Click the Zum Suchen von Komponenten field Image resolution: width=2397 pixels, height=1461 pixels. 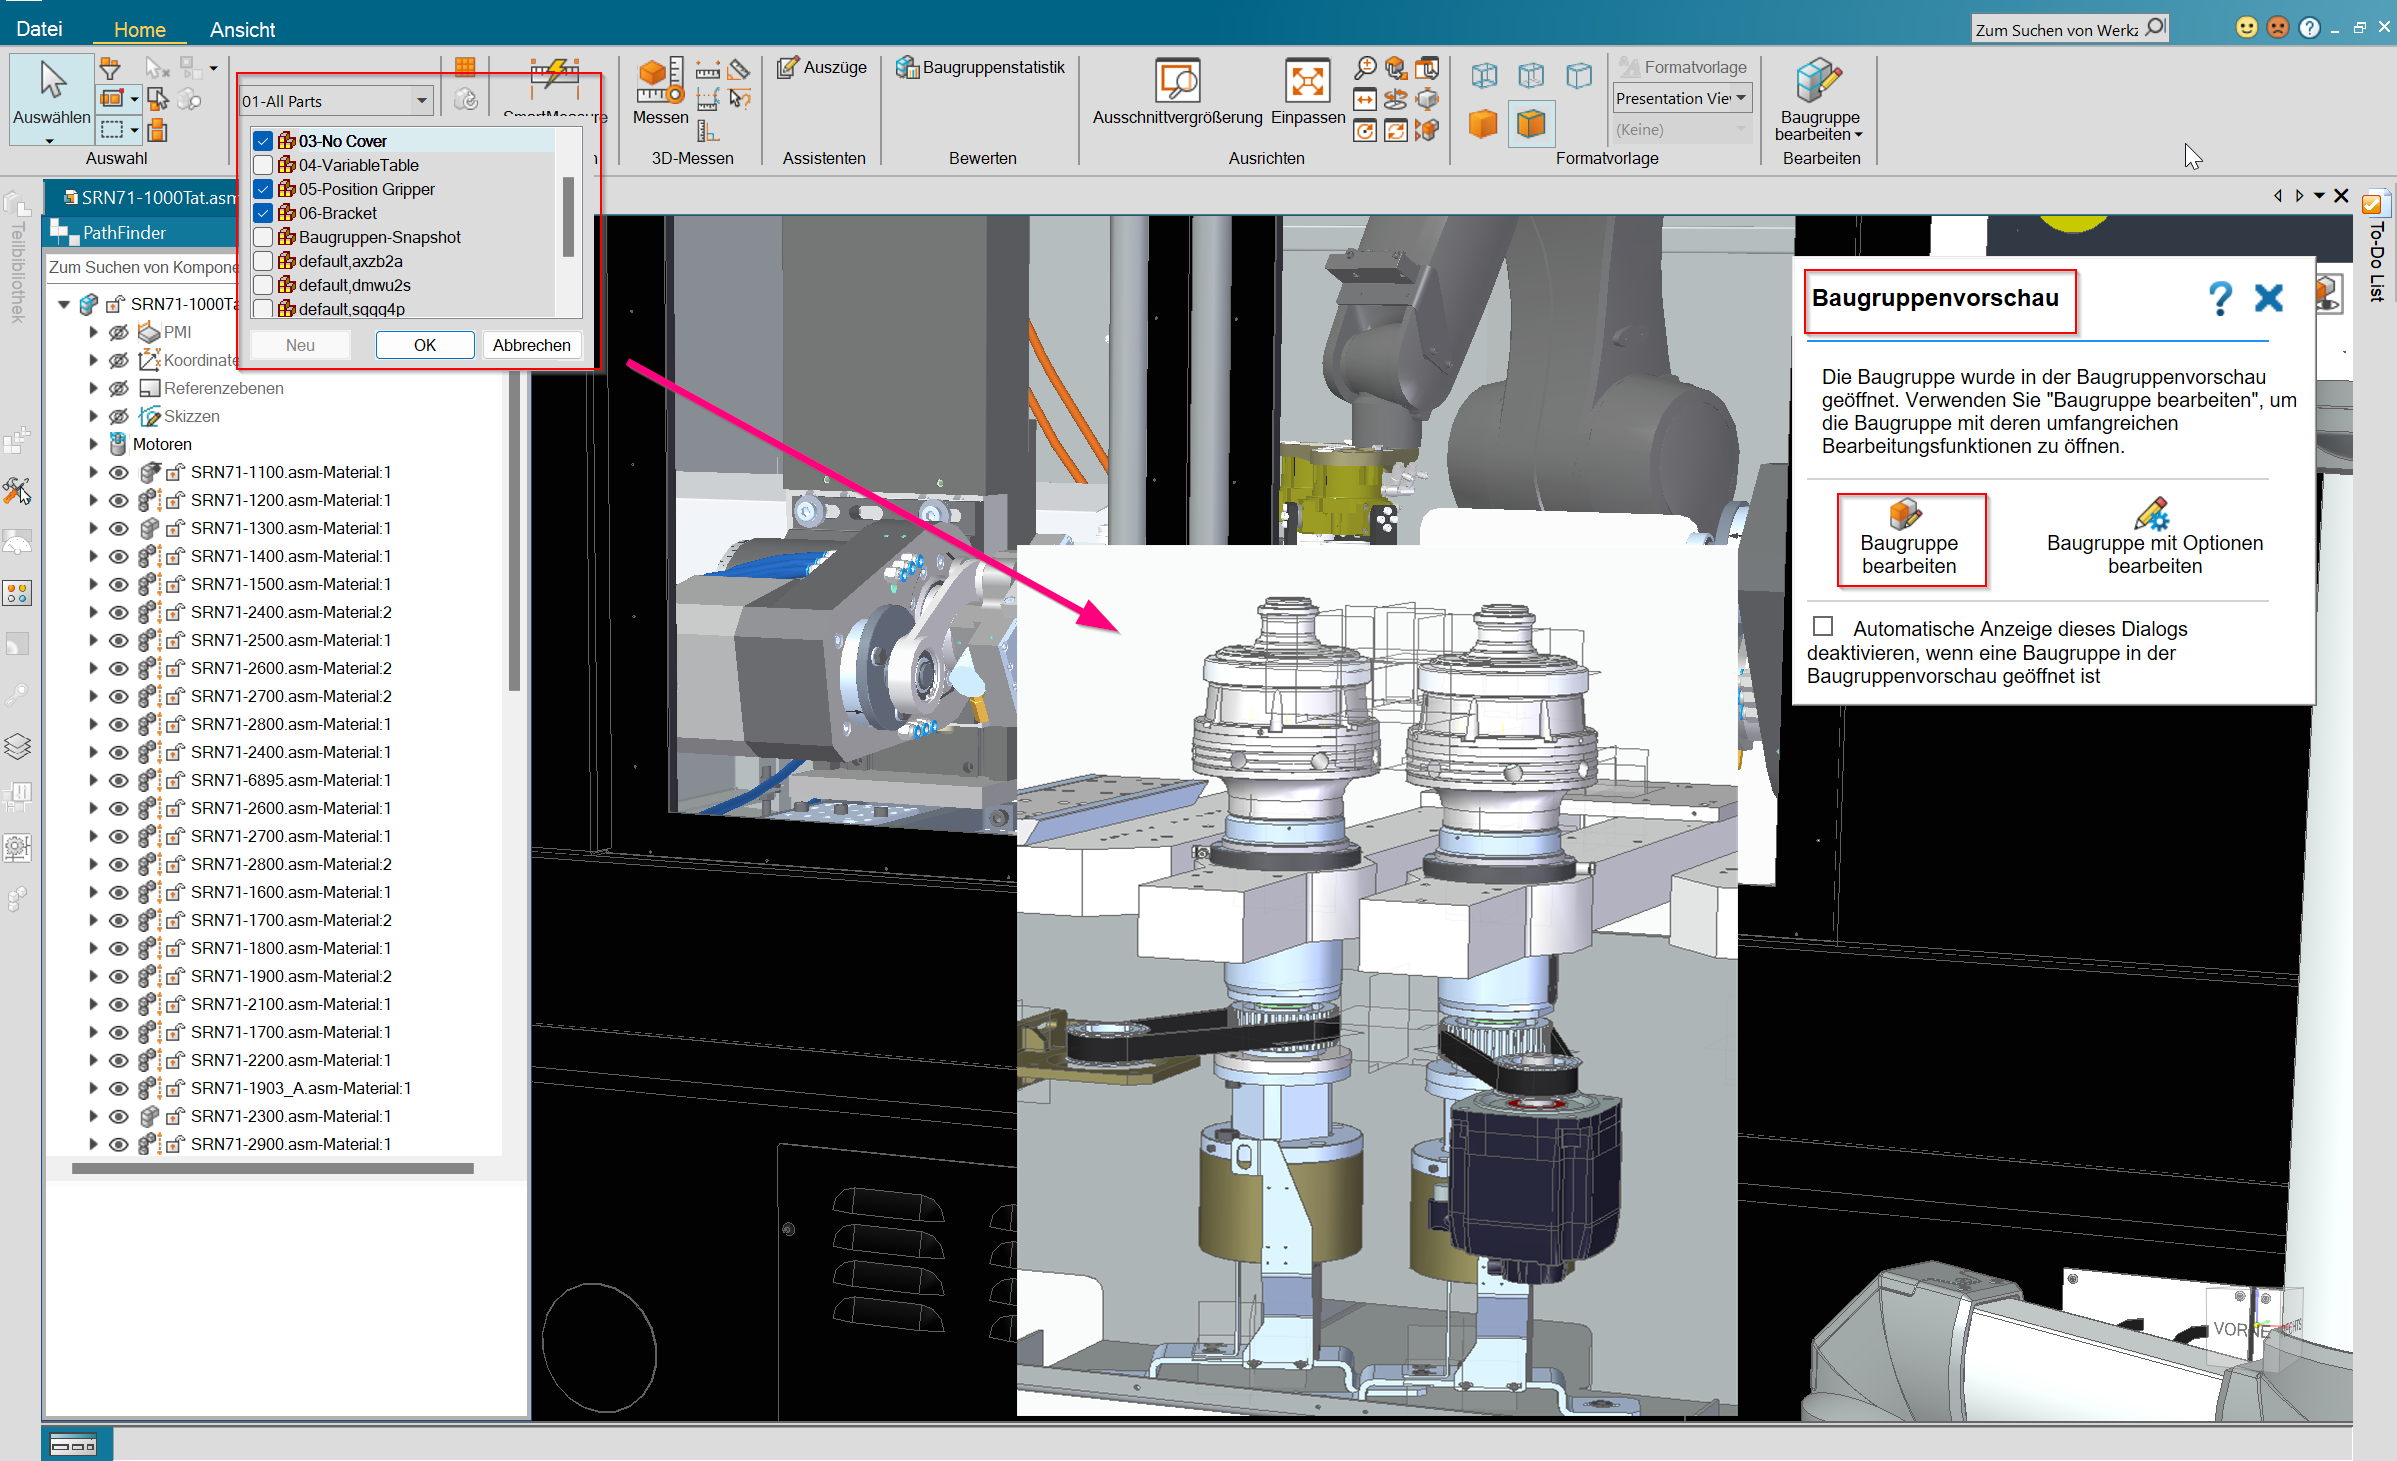pyautogui.click(x=142, y=267)
